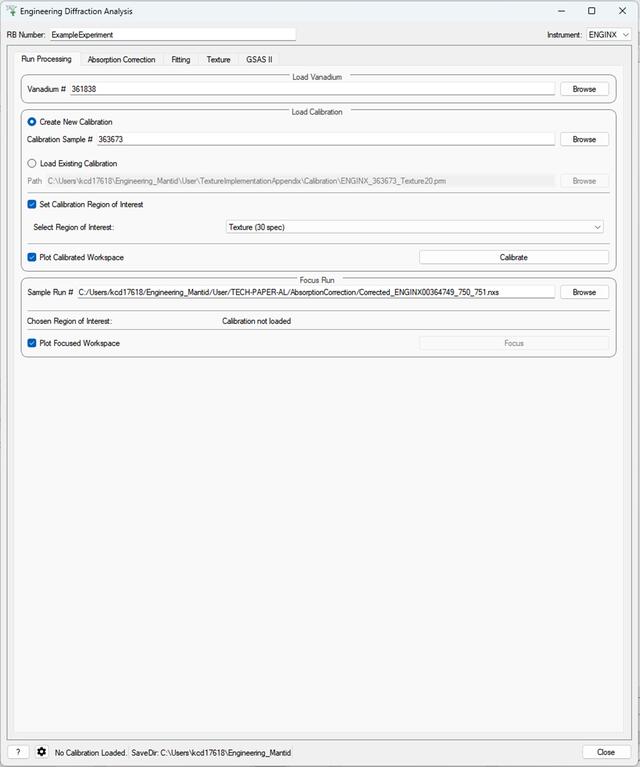Image resolution: width=640 pixels, height=767 pixels.
Task: Open the settings gear icon
Action: click(x=42, y=752)
